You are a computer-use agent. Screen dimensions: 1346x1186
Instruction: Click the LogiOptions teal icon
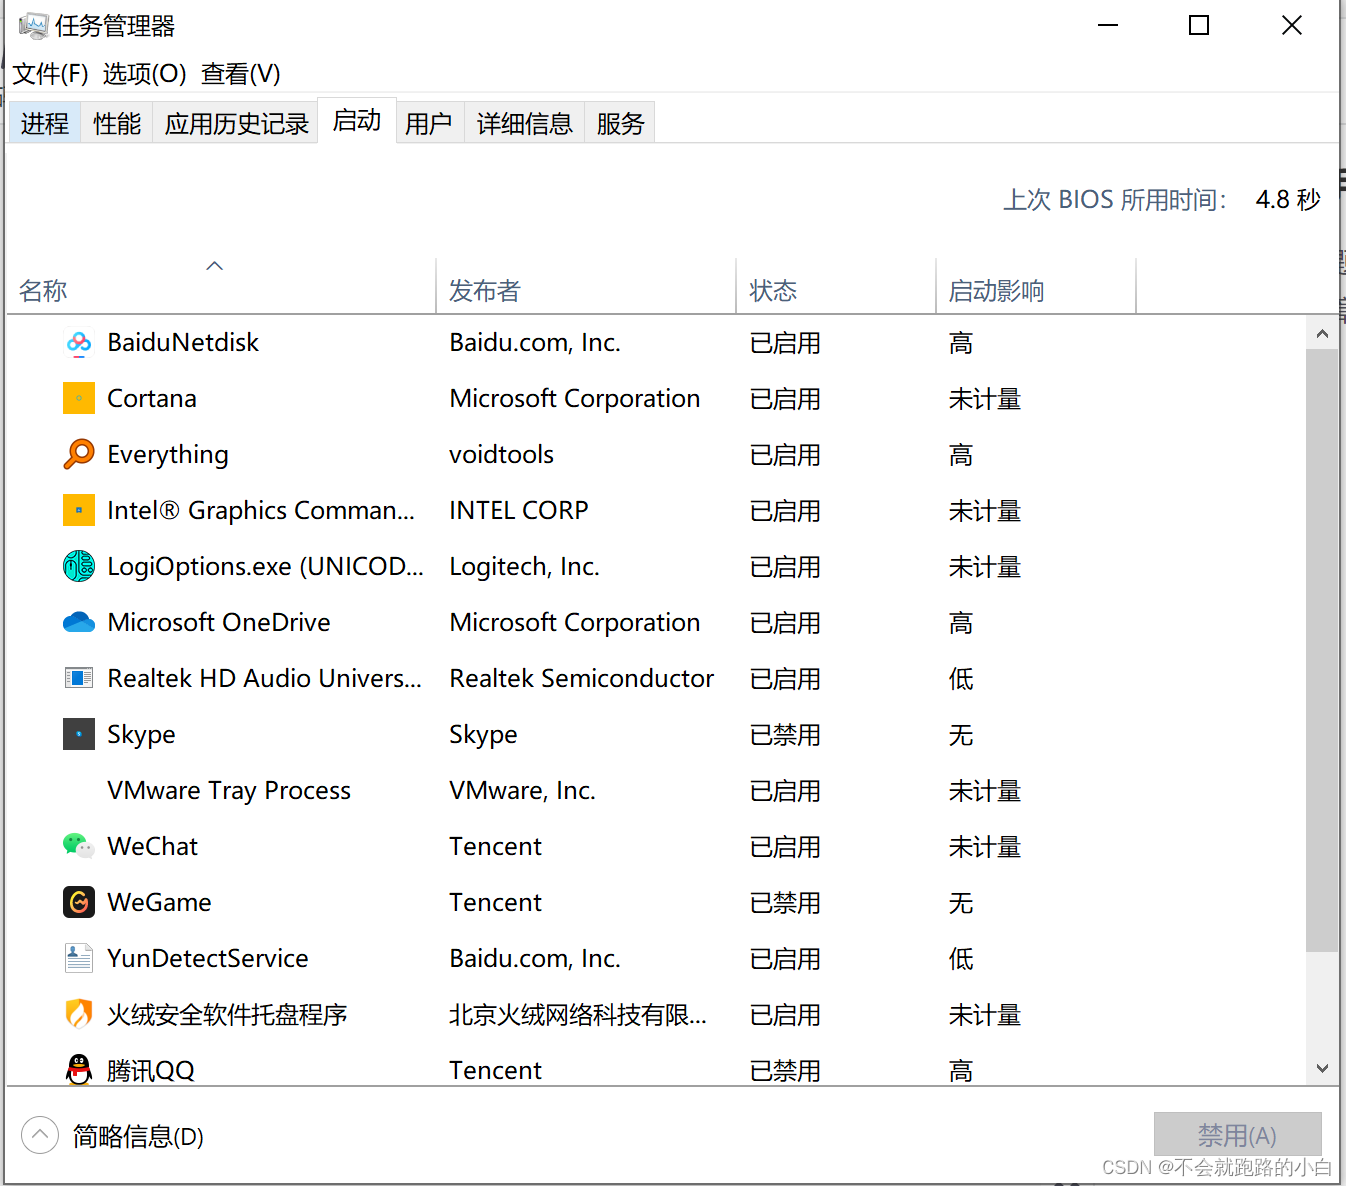pyautogui.click(x=79, y=566)
